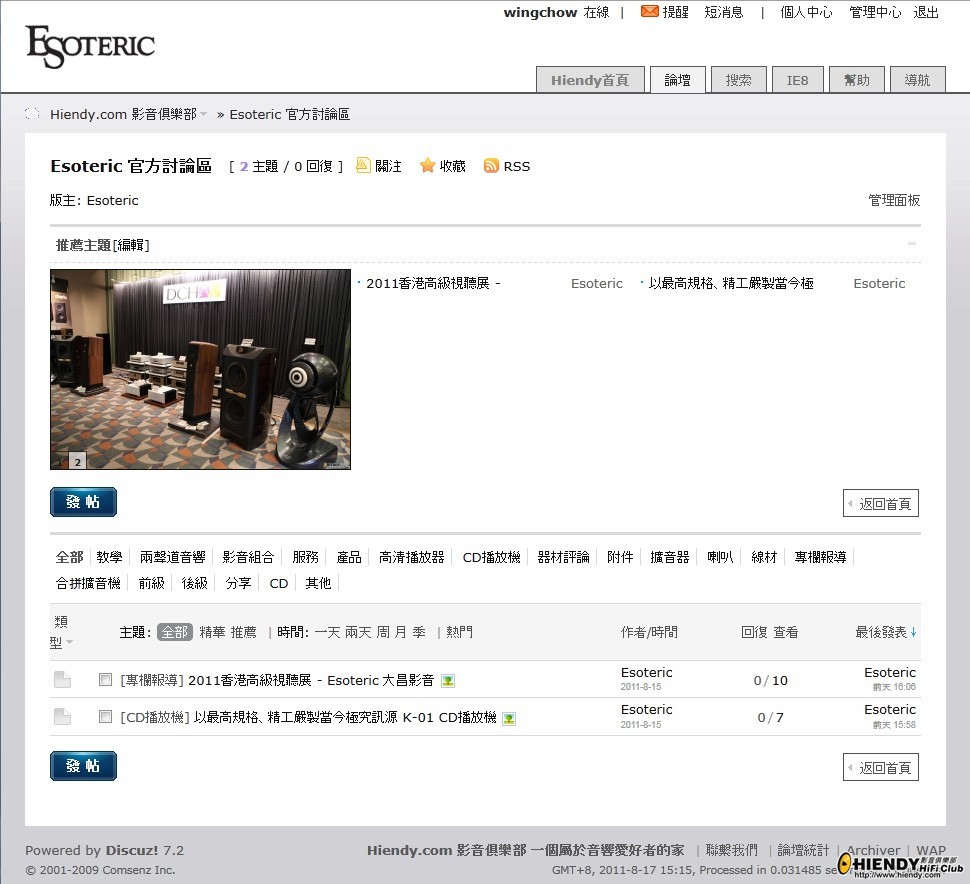Tick checkbox for 2011香港高級視聽展 thread
Screen dimensions: 970x884
pos(105,679)
